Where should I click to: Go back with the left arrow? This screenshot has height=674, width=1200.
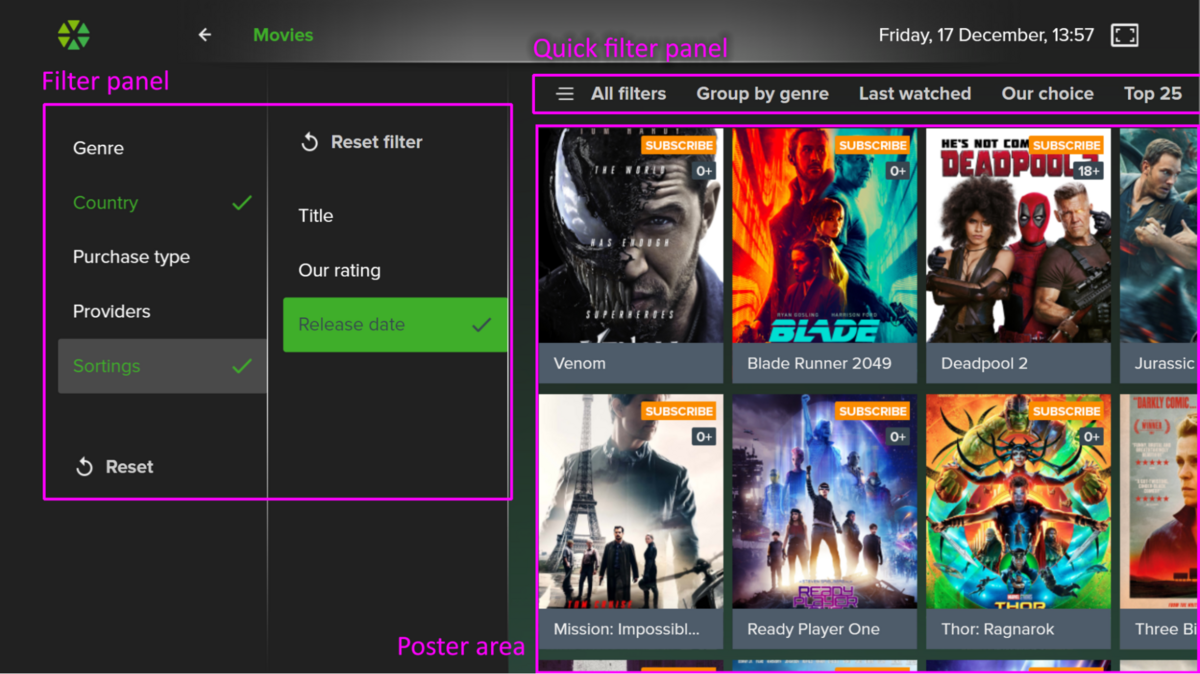(205, 35)
